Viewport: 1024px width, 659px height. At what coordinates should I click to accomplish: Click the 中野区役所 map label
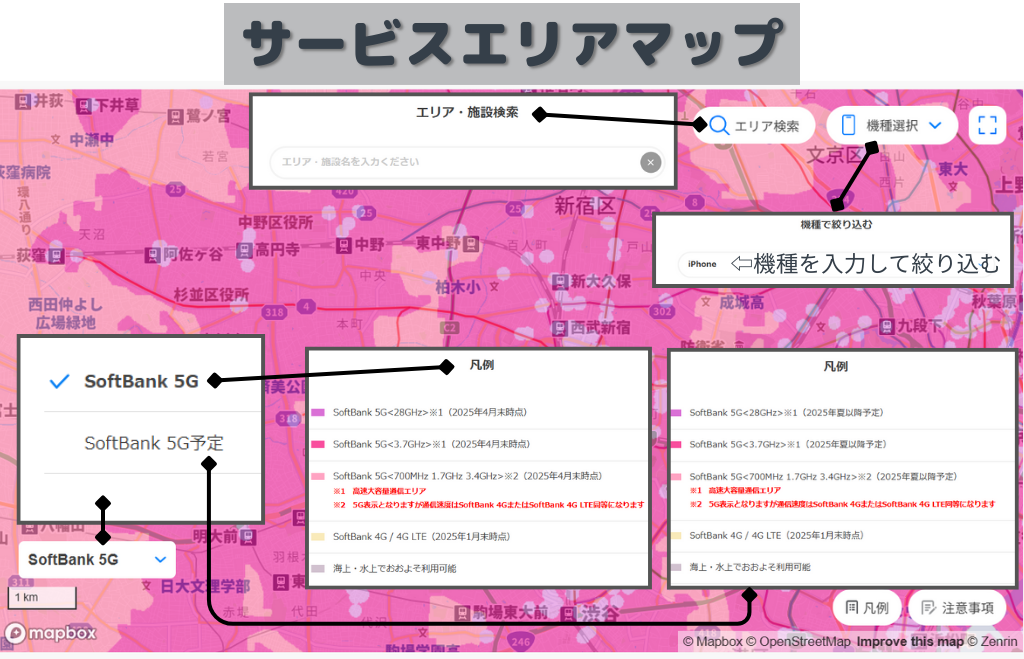(275, 223)
